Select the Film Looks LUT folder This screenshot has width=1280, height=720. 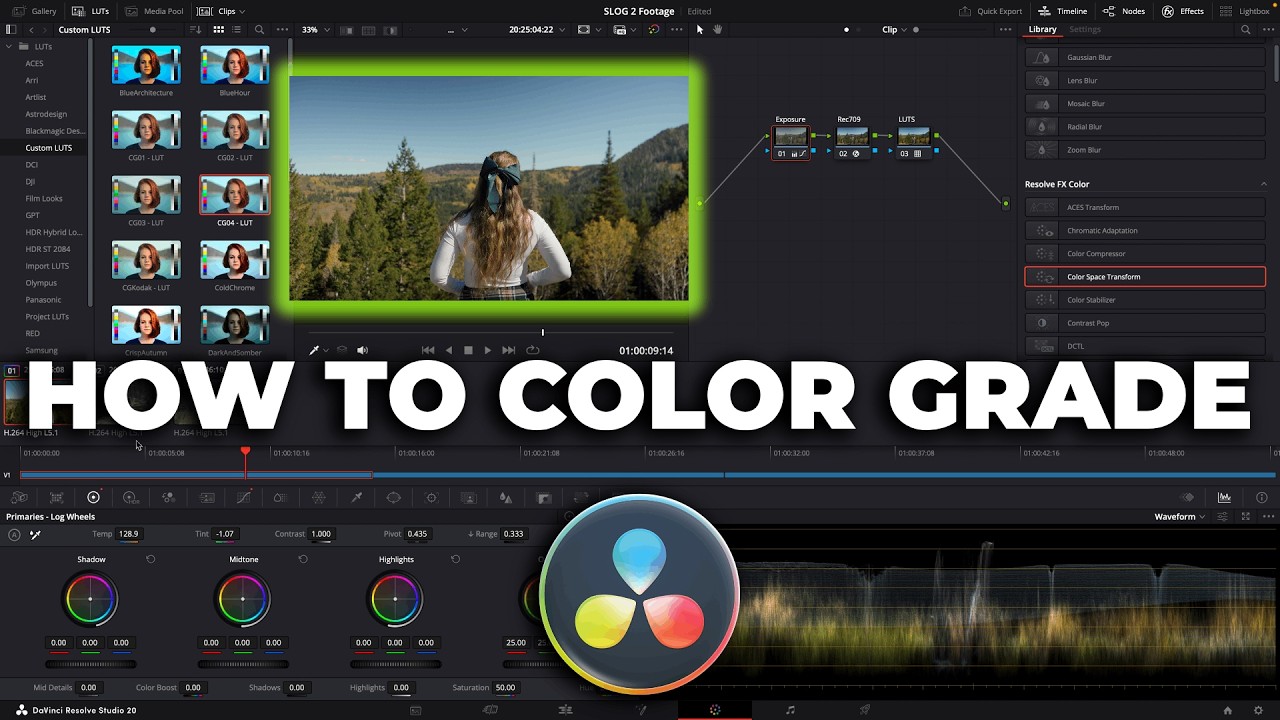pos(44,198)
